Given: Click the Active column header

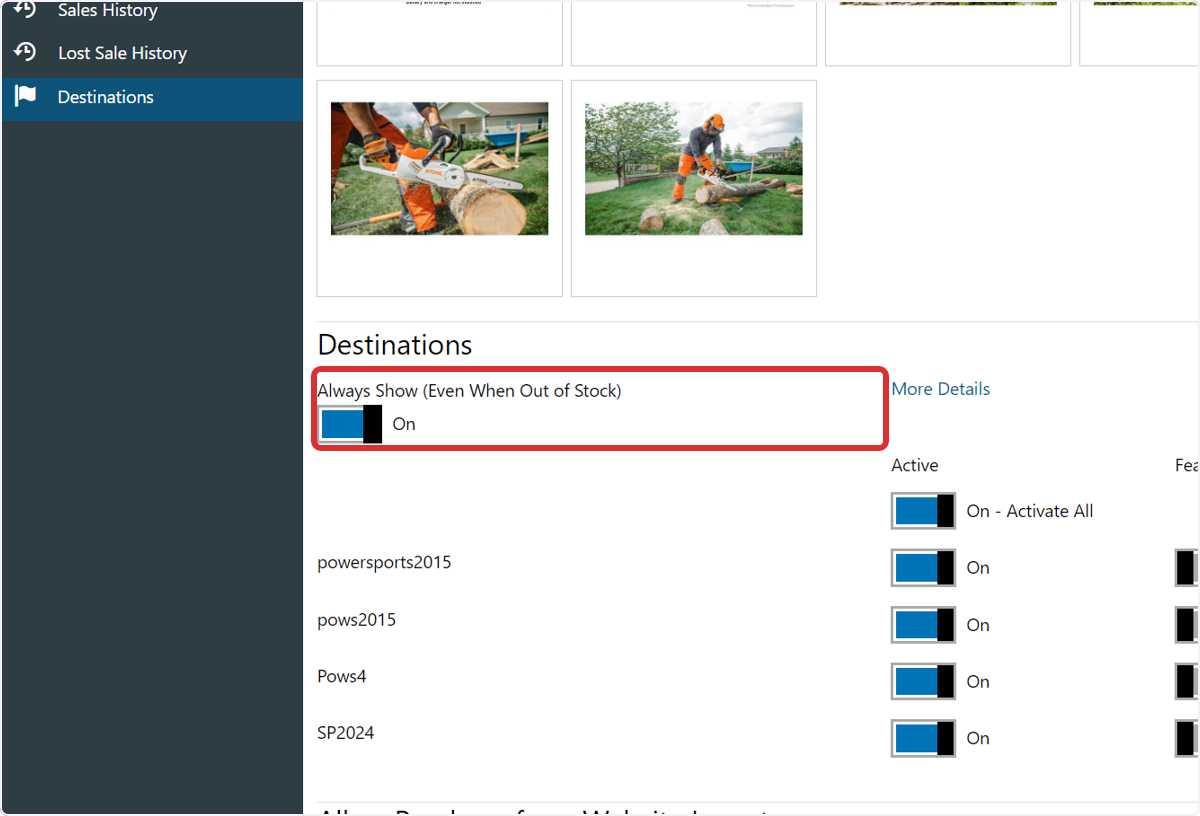Looking at the screenshot, I should (915, 465).
